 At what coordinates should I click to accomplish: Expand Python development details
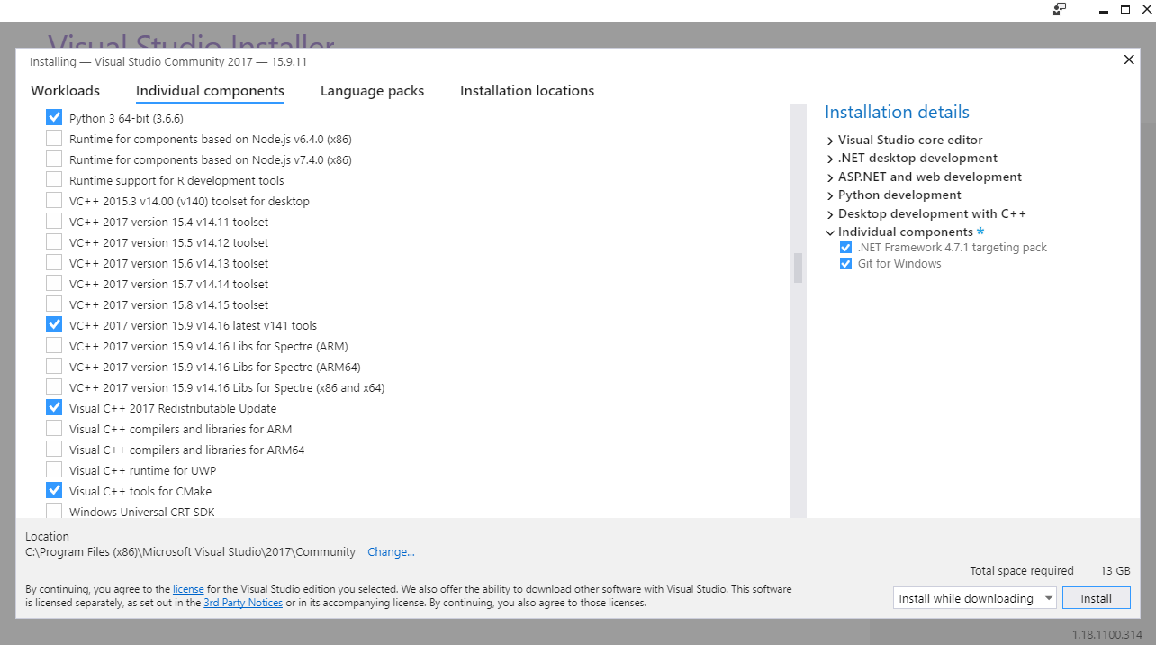[830, 195]
